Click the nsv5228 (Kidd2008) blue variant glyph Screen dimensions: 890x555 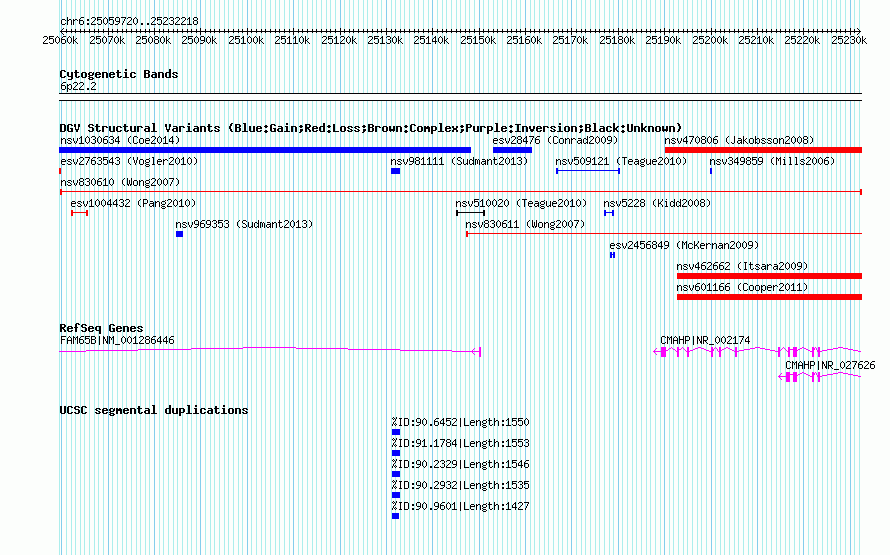[x=609, y=213]
